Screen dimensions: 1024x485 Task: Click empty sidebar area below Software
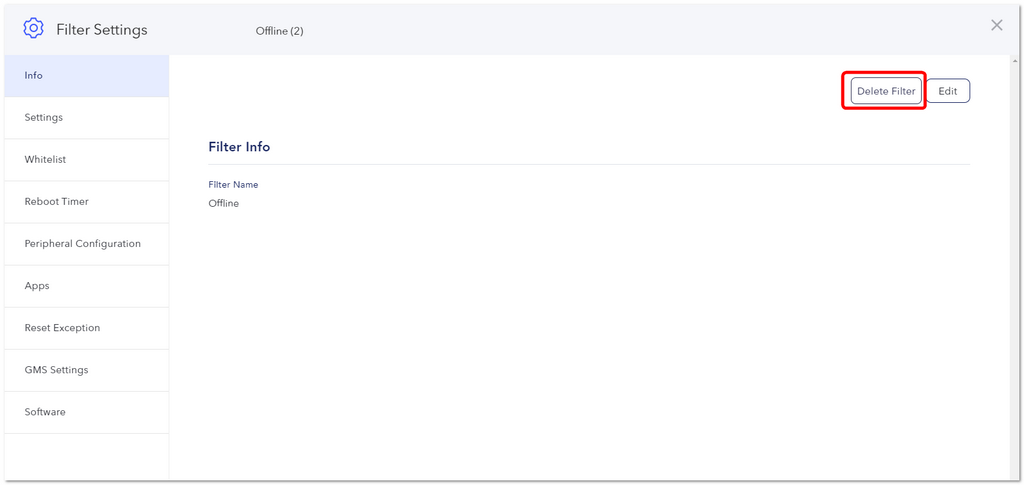pos(86,457)
